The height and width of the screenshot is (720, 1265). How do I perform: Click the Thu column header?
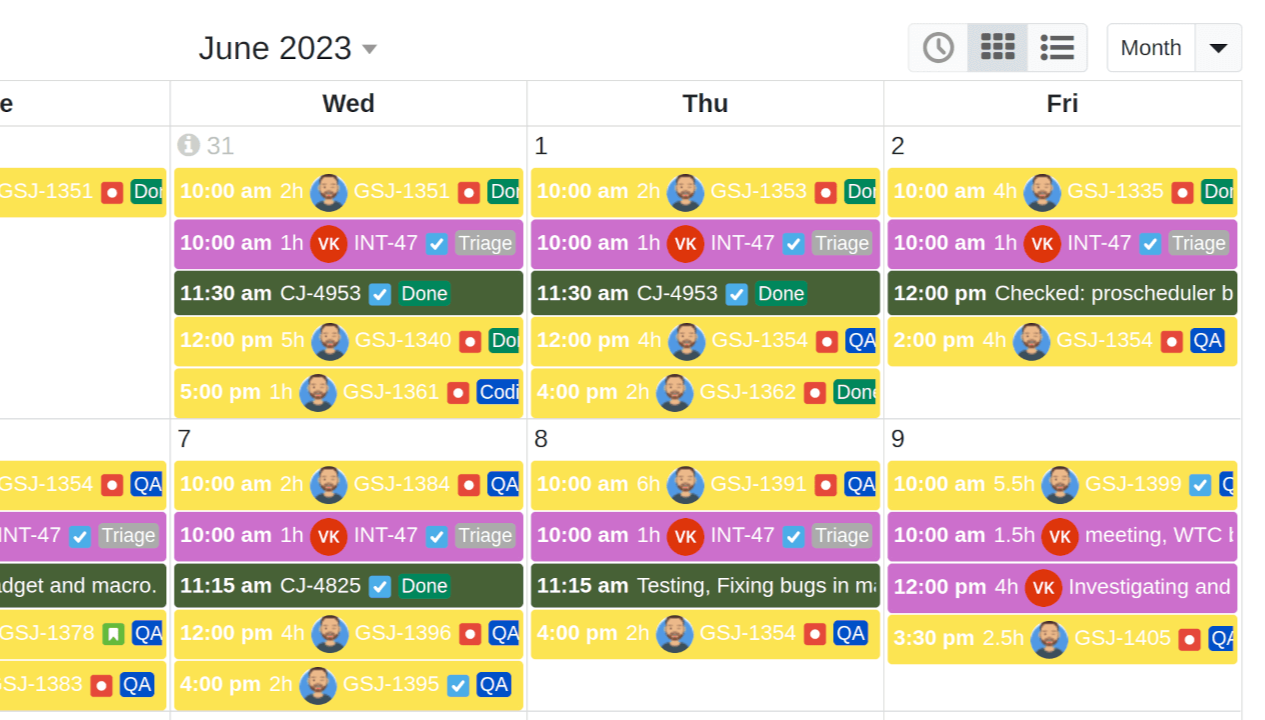pyautogui.click(x=705, y=103)
